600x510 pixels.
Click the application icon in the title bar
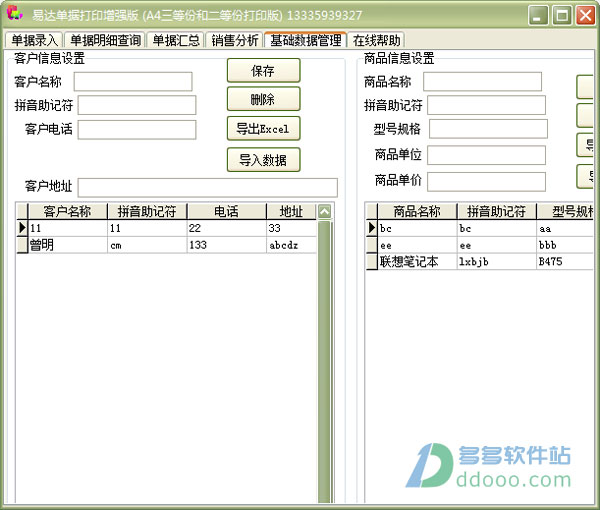click(15, 14)
